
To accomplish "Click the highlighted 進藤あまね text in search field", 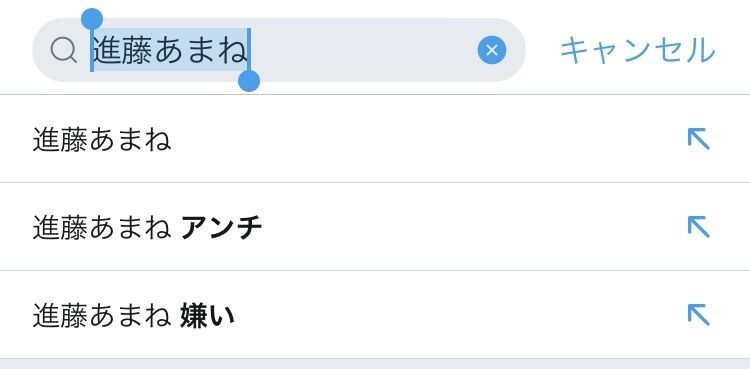I will 170,50.
